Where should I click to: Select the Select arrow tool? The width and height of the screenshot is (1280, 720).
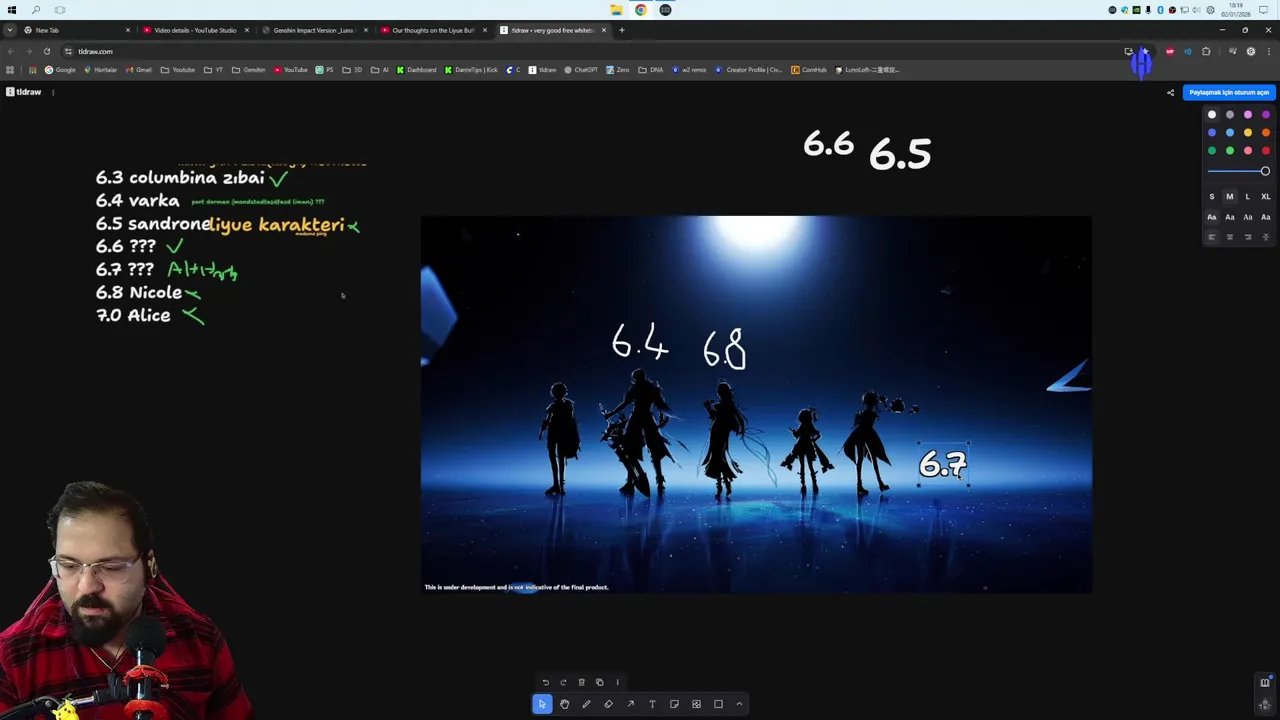coord(542,704)
